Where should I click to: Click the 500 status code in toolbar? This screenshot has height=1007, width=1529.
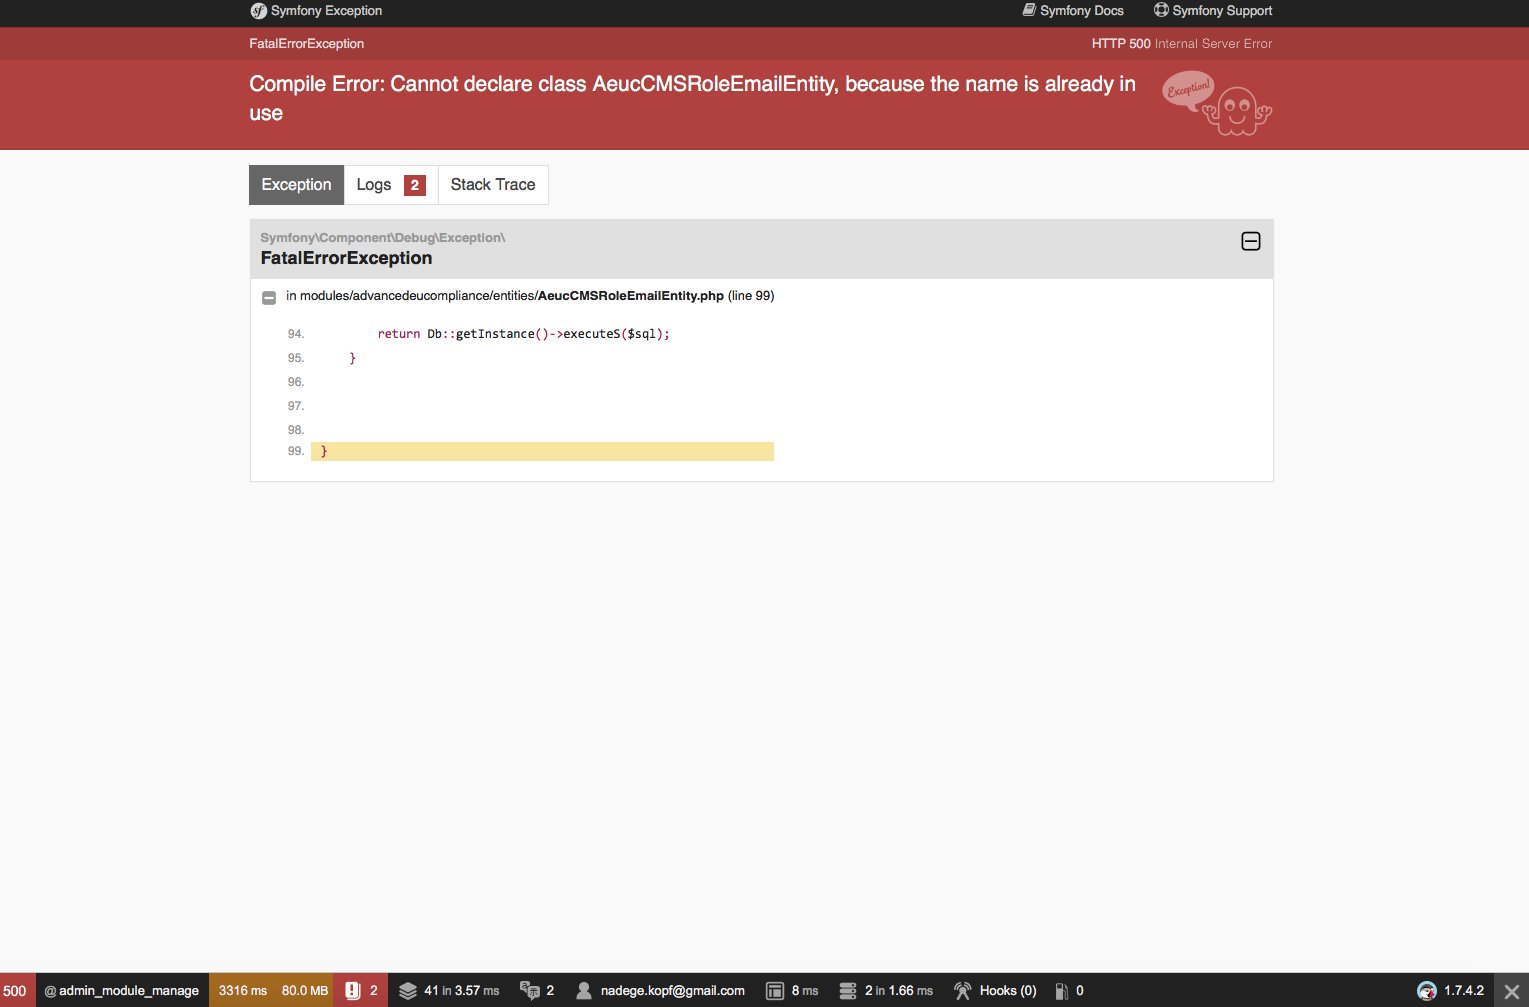click(15, 991)
